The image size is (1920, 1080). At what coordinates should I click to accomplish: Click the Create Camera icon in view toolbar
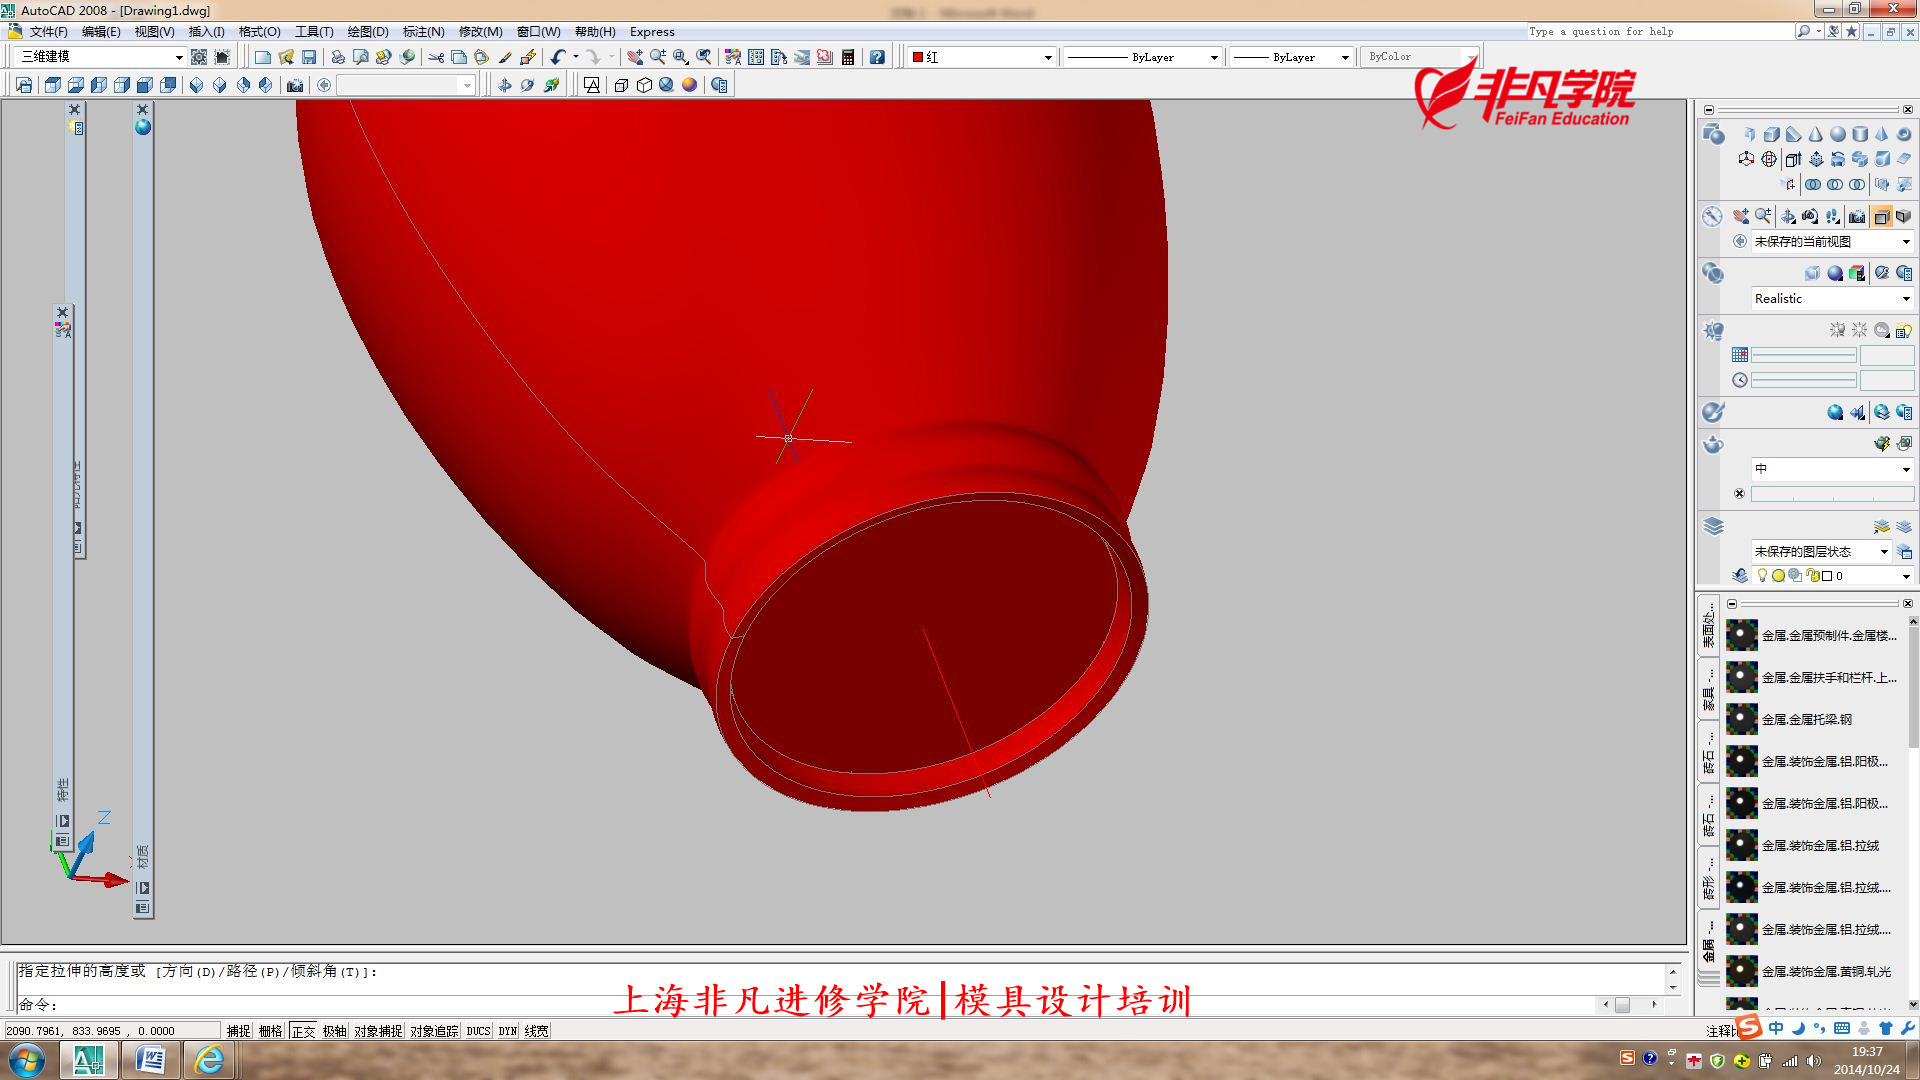[x=295, y=85]
